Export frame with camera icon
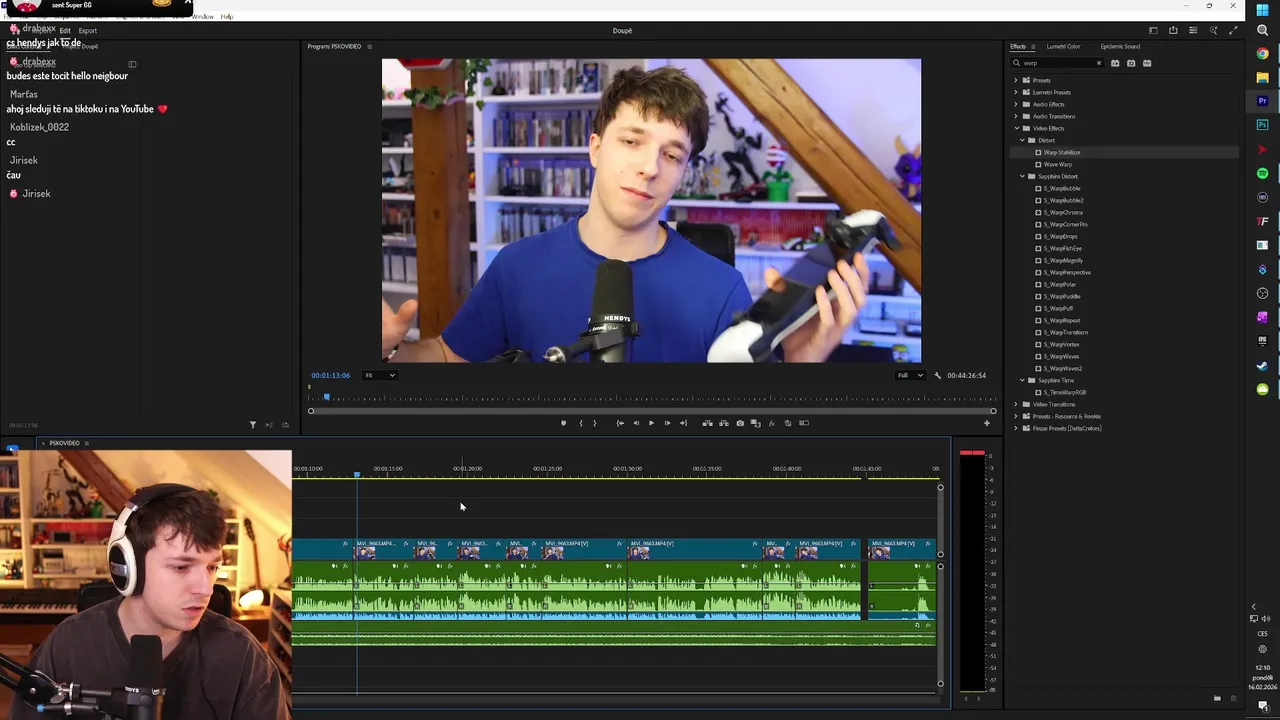Viewport: 1280px width, 720px height. coord(740,423)
